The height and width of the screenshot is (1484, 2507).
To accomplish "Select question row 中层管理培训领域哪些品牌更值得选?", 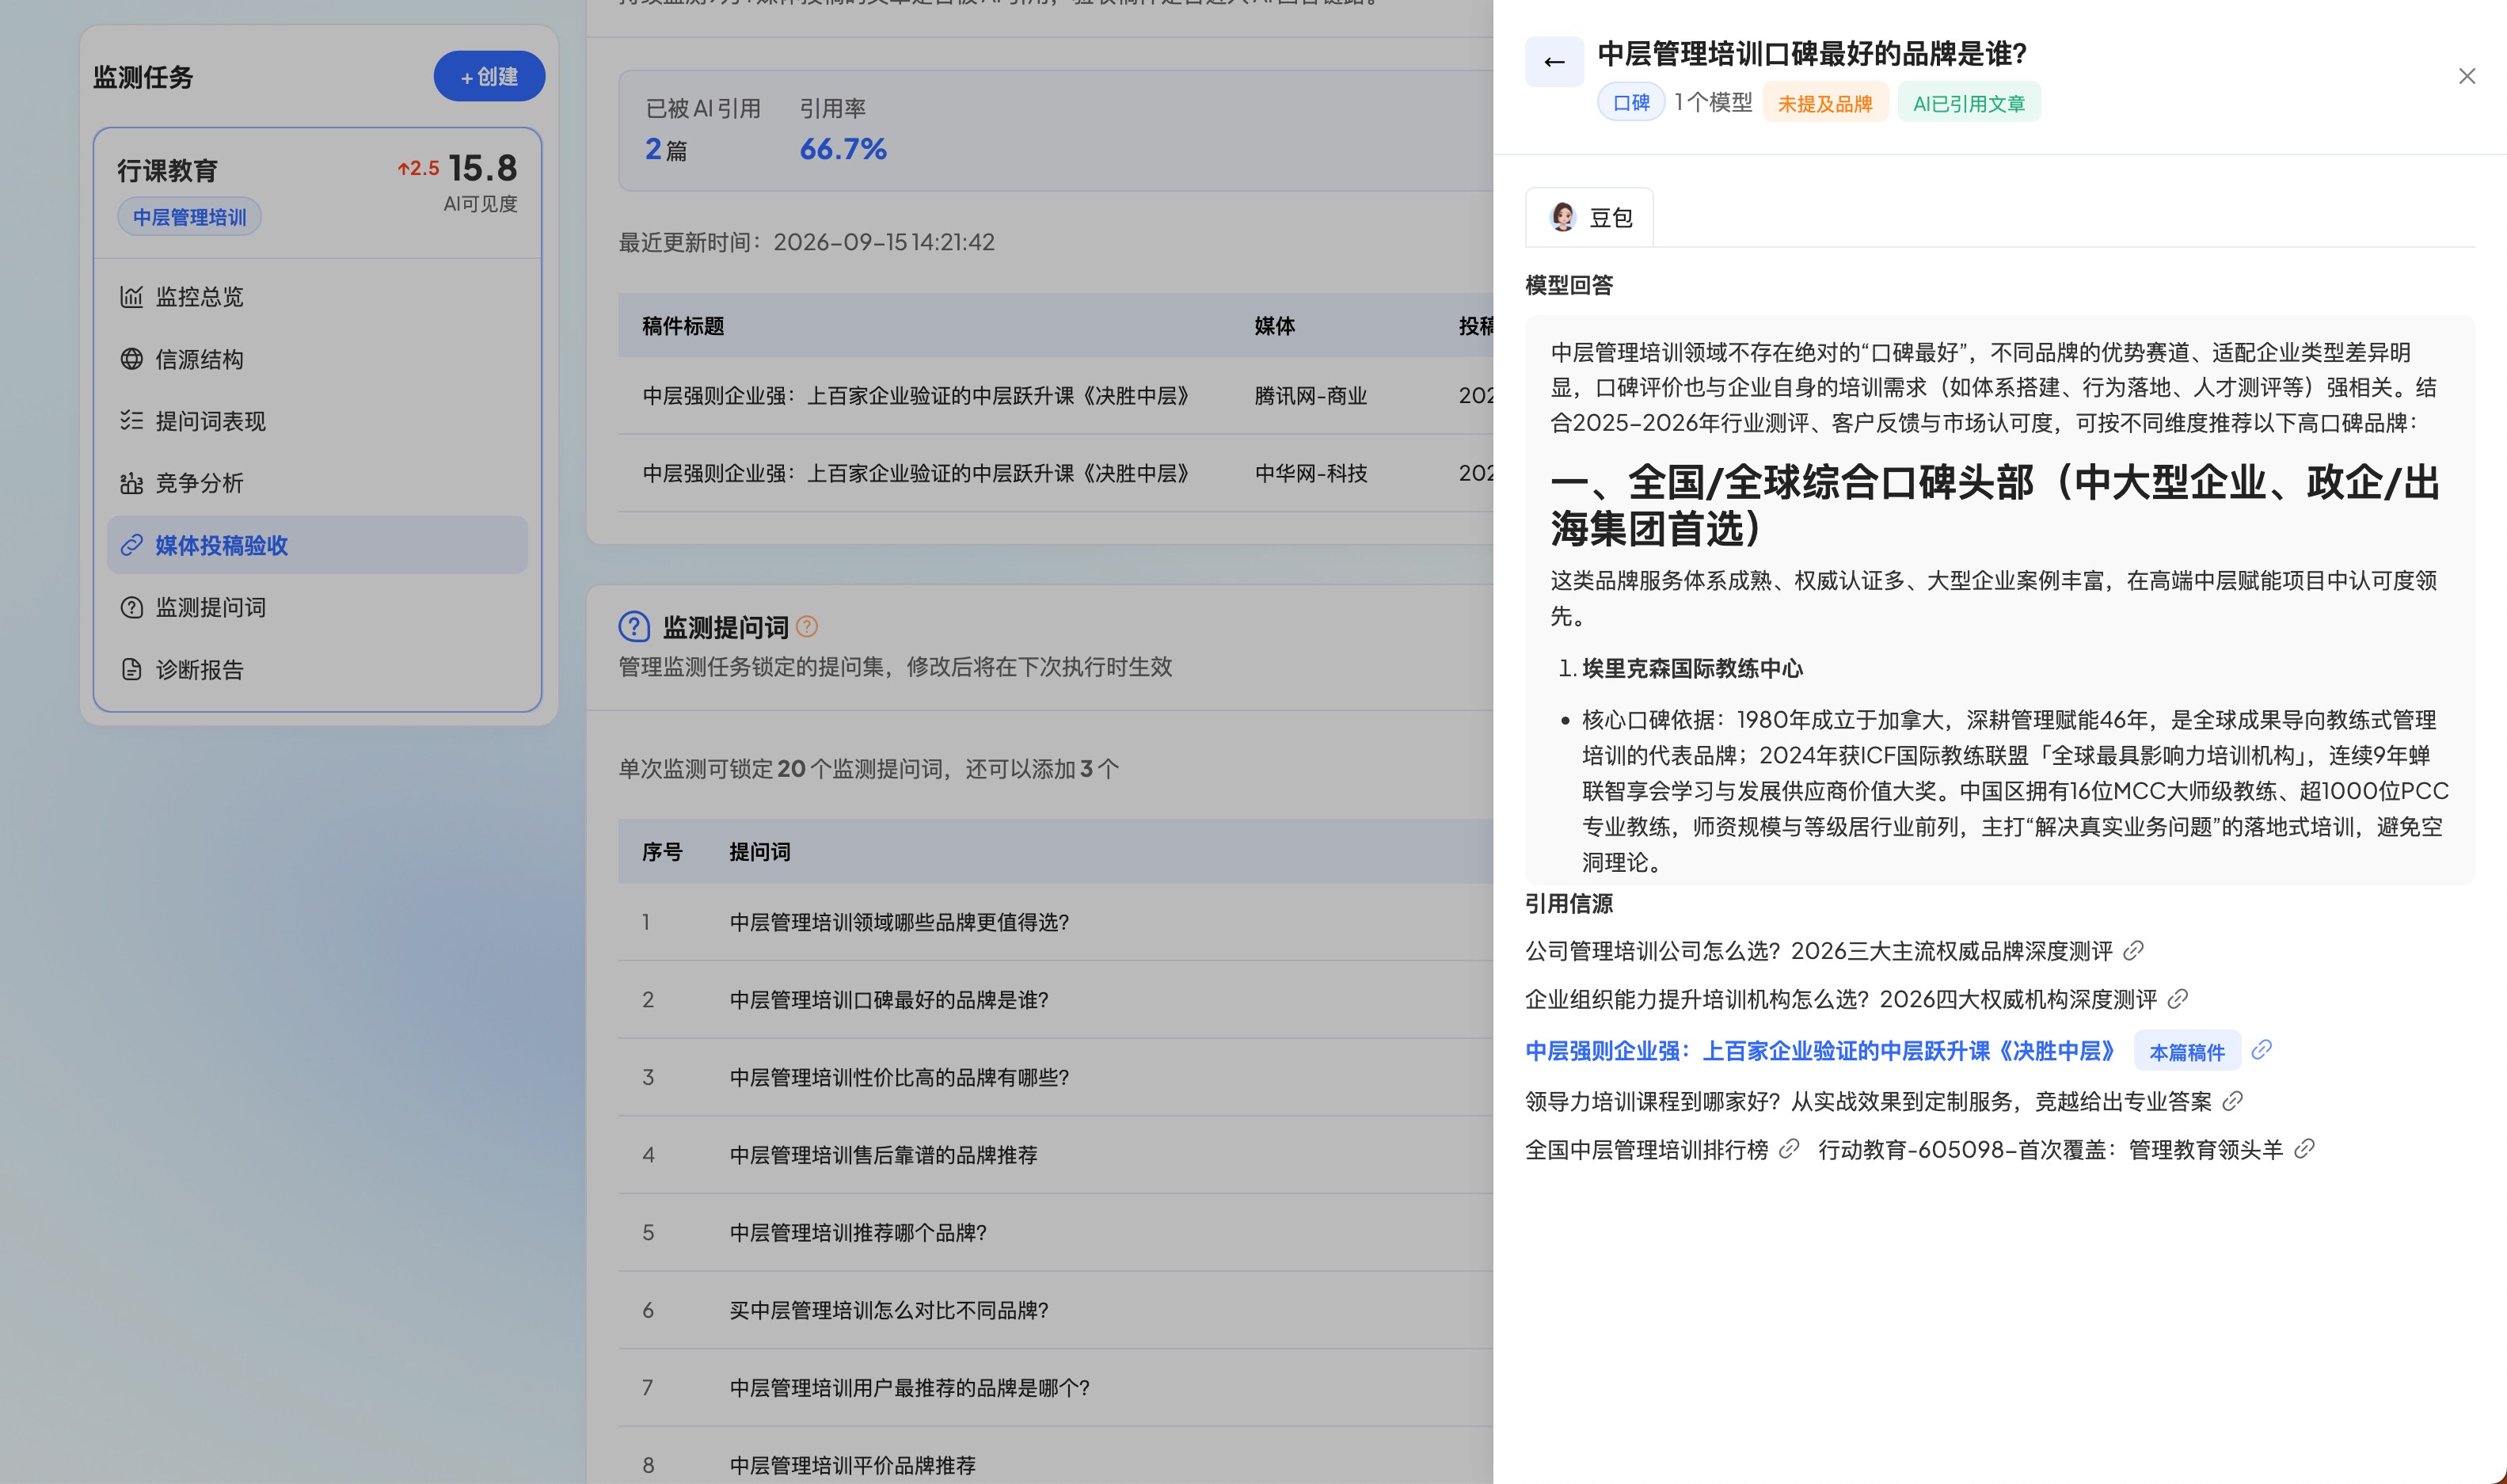I will click(x=1056, y=922).
